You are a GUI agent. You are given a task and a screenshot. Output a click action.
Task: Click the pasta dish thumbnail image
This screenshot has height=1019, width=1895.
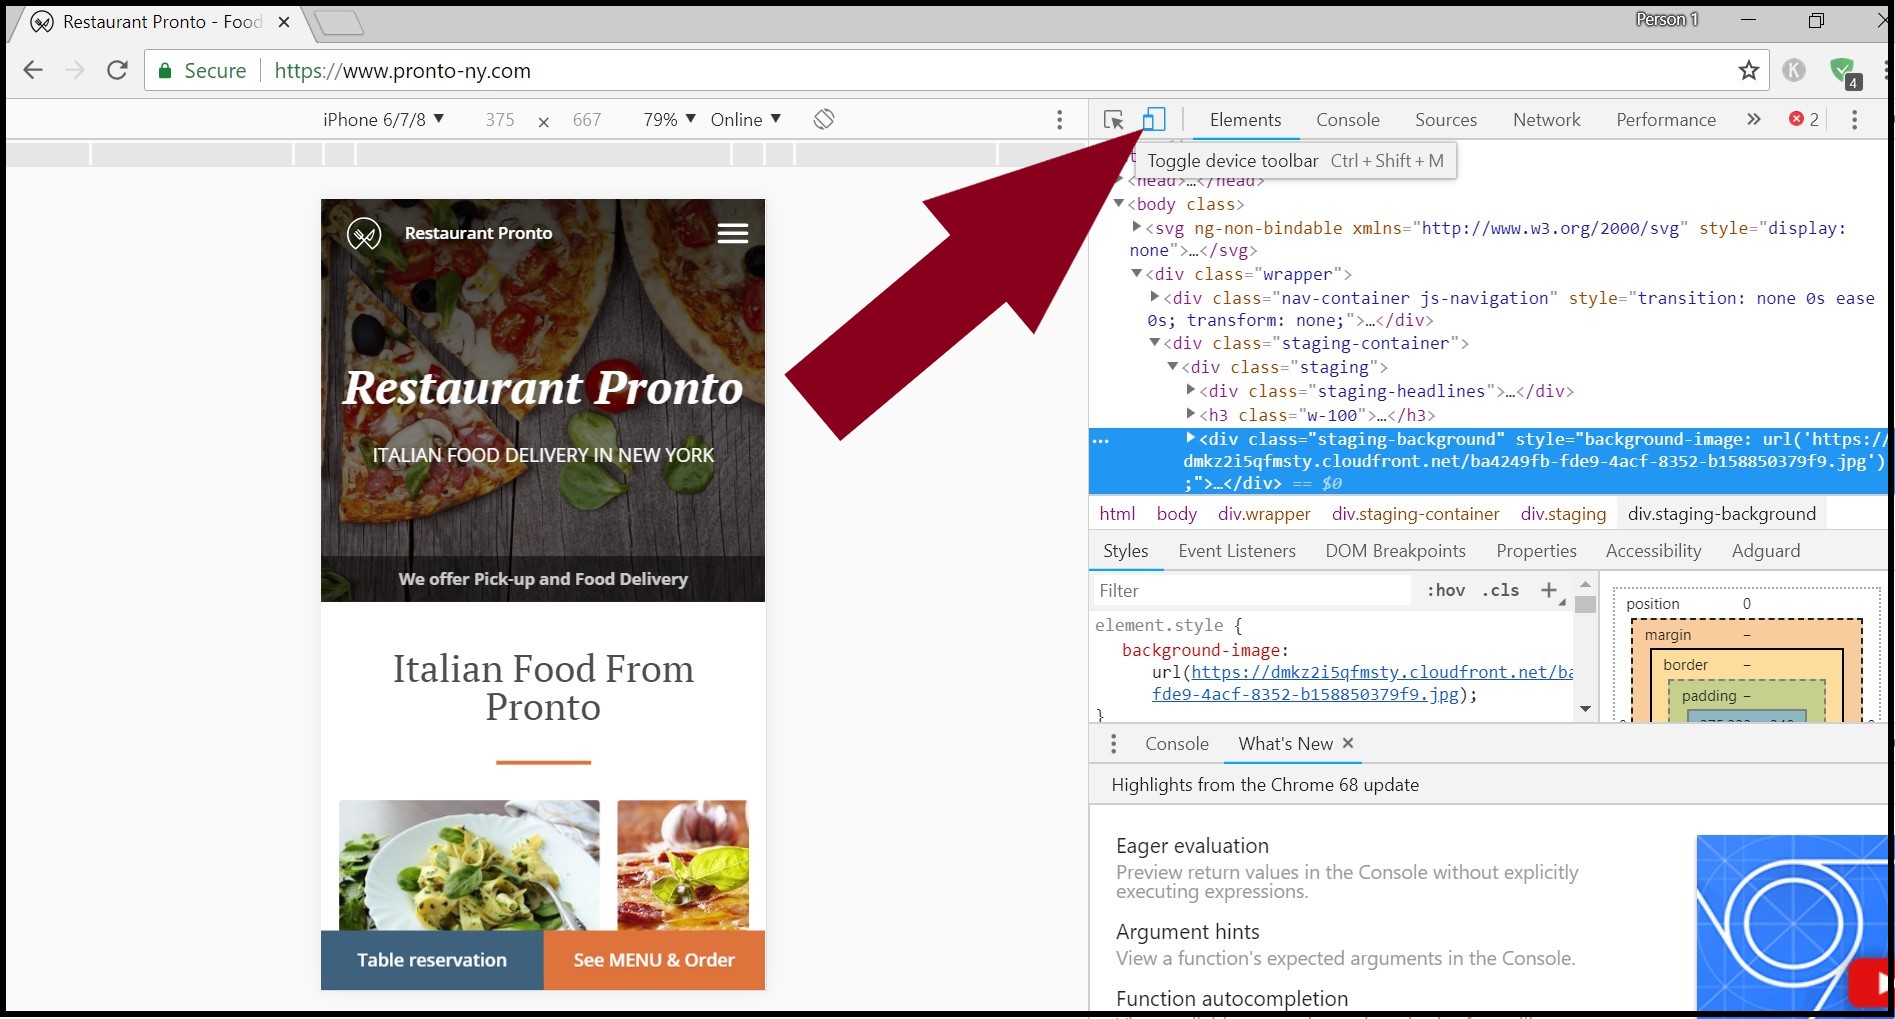click(x=469, y=865)
